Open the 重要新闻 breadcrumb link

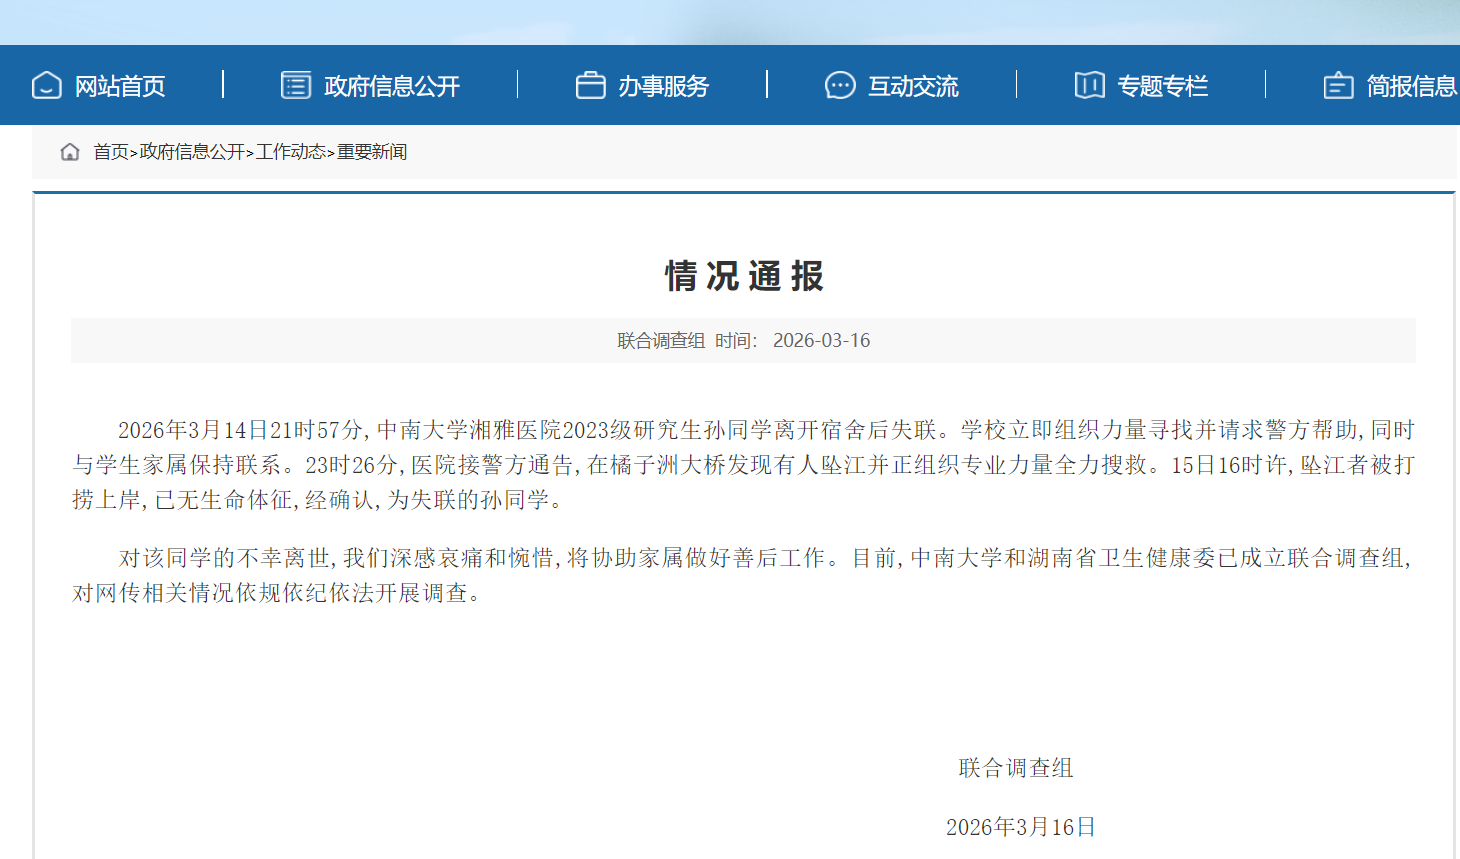click(372, 152)
